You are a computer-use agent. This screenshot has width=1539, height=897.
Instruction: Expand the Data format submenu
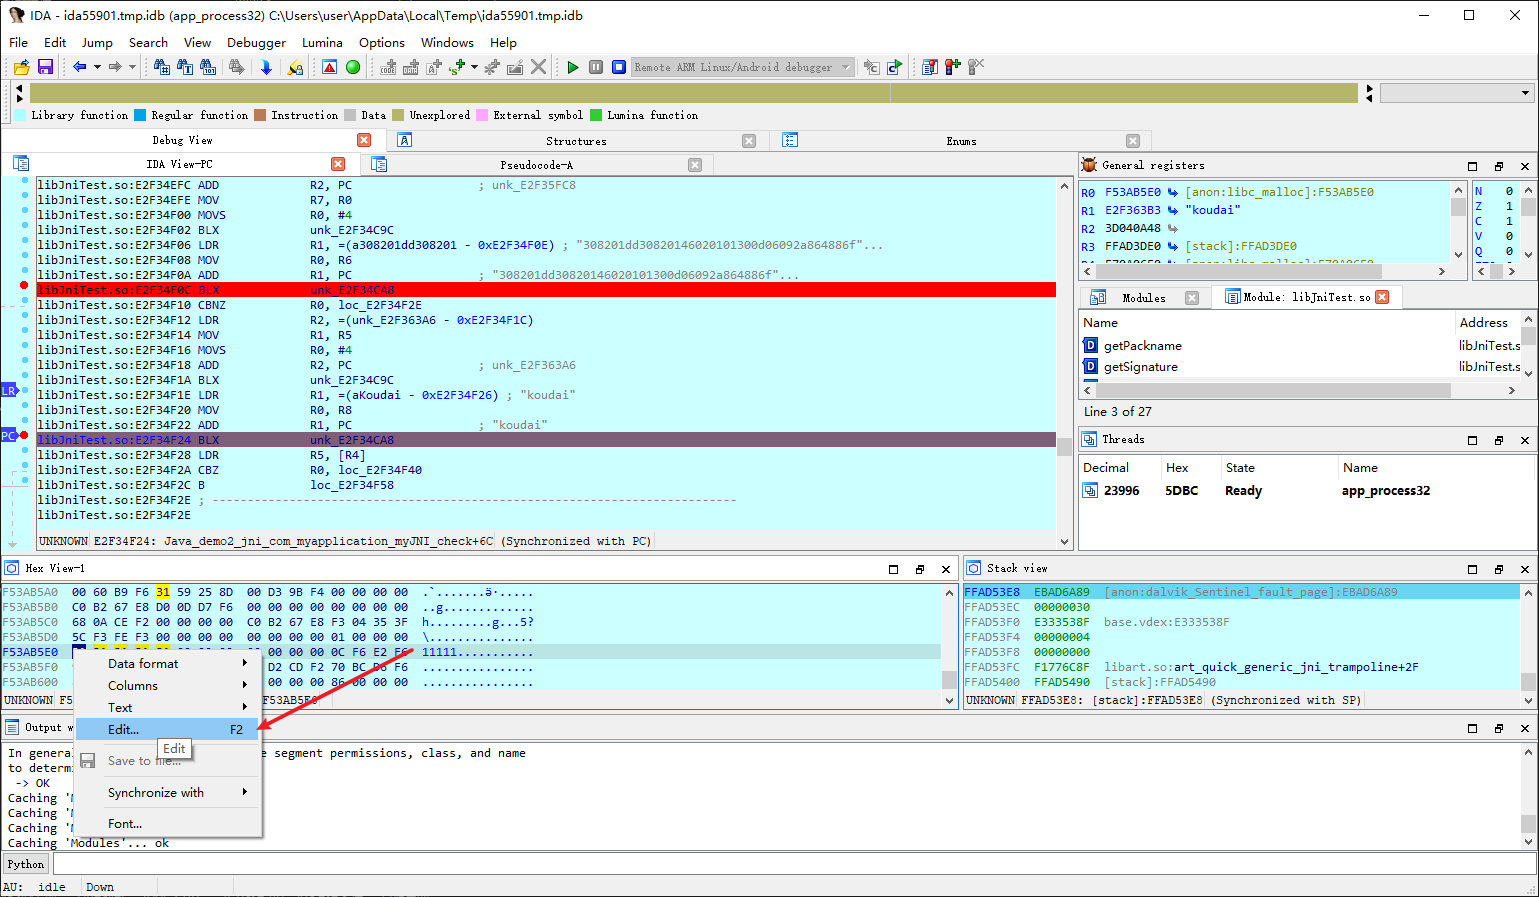pyautogui.click(x=168, y=663)
